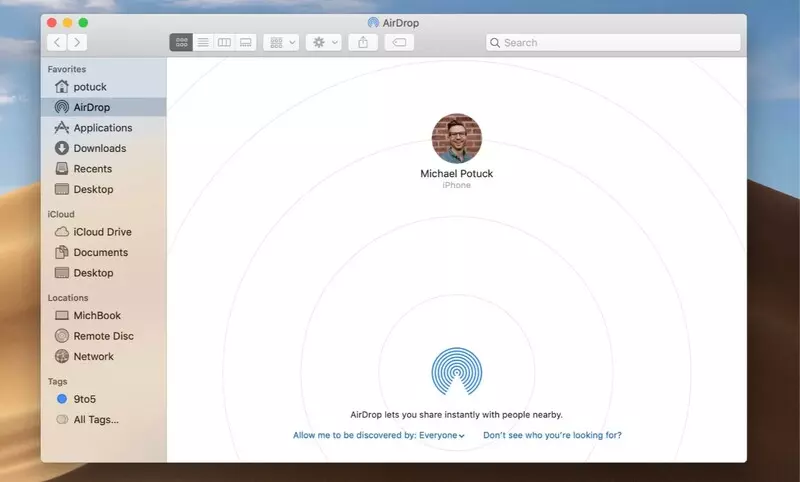
Task: Switch to gallery view
Action: 246,42
